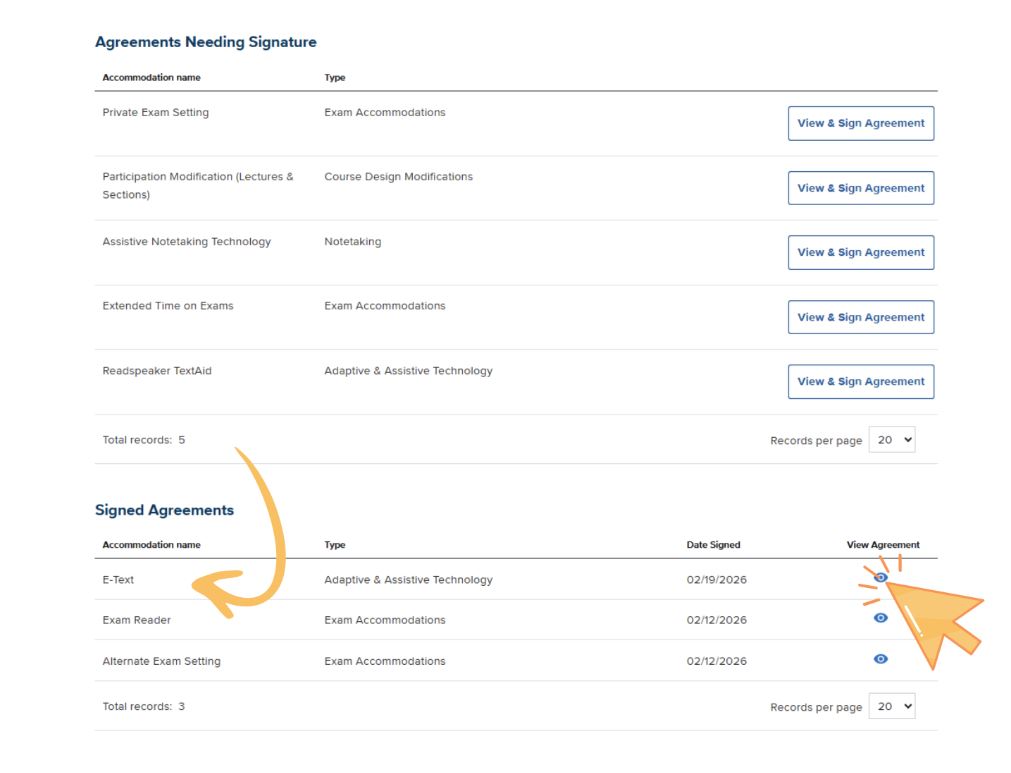
Task: Sign the Extended Time on Exams agreement
Action: click(x=860, y=317)
